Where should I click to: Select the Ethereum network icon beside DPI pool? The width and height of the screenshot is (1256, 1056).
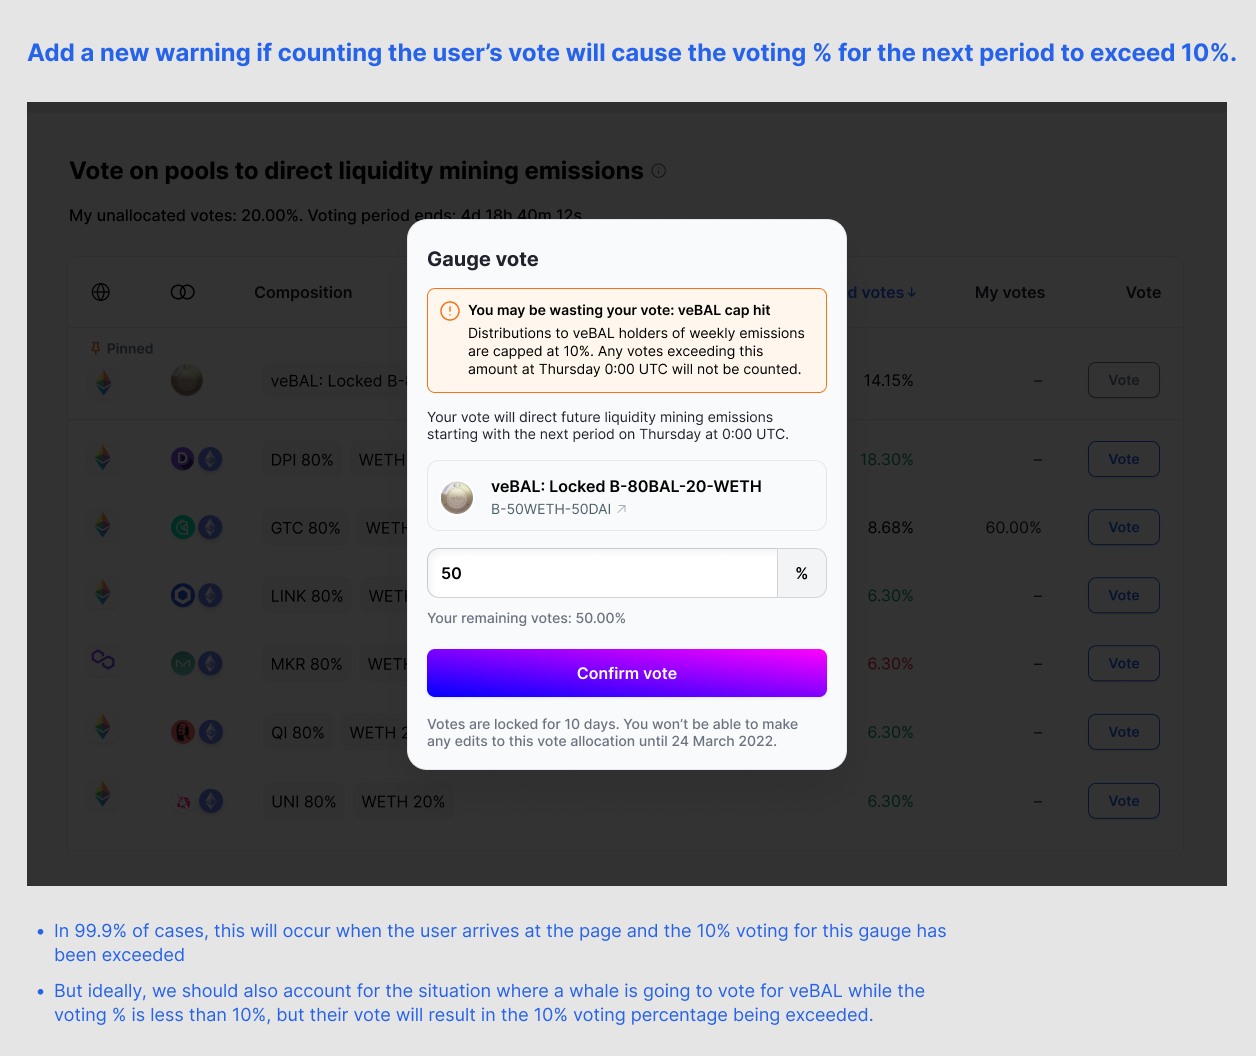click(103, 459)
